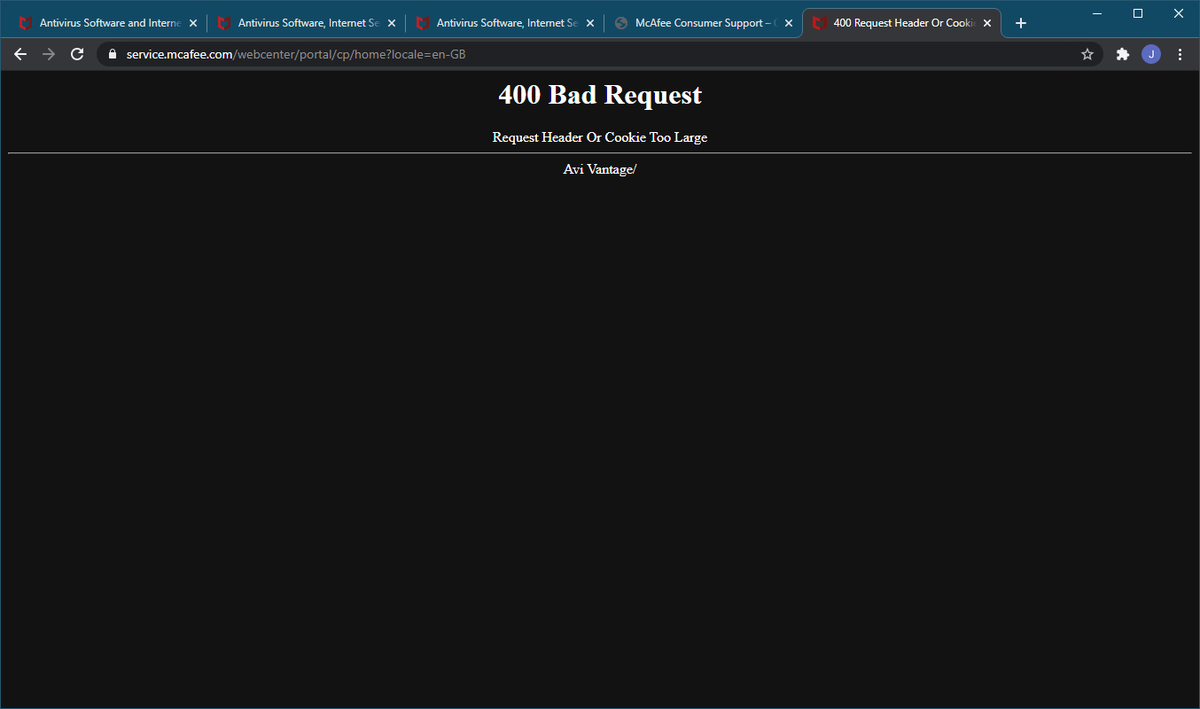Close the first Antivirus Software and Internet tab

(x=192, y=23)
